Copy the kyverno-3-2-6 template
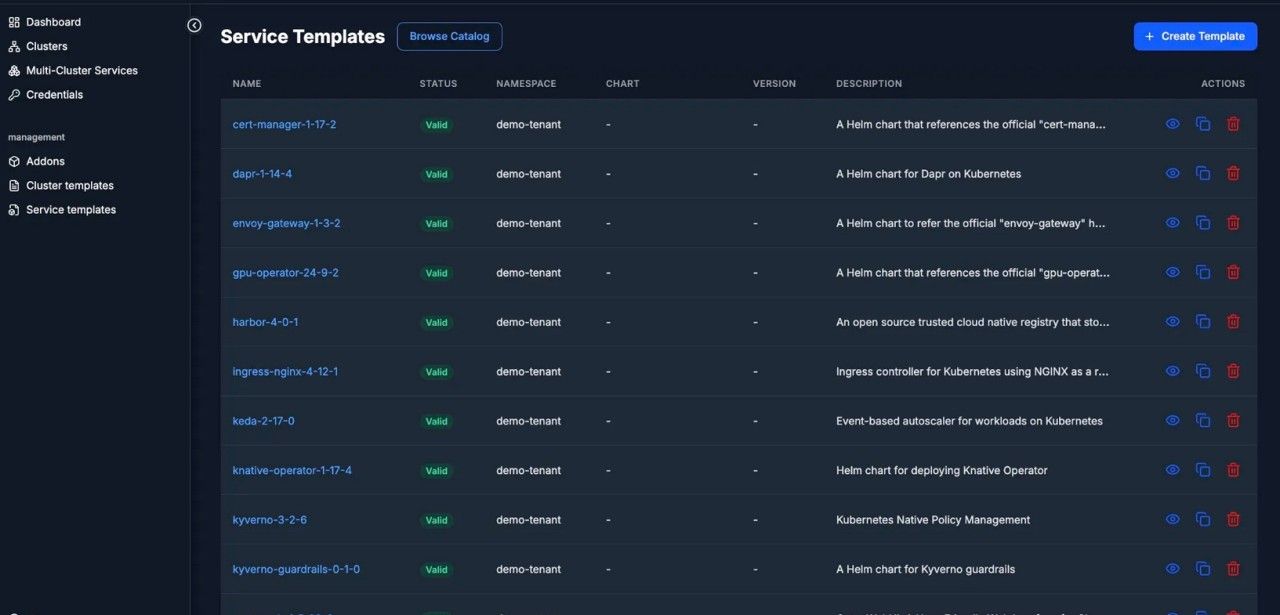This screenshot has width=1280, height=615. 1203,520
